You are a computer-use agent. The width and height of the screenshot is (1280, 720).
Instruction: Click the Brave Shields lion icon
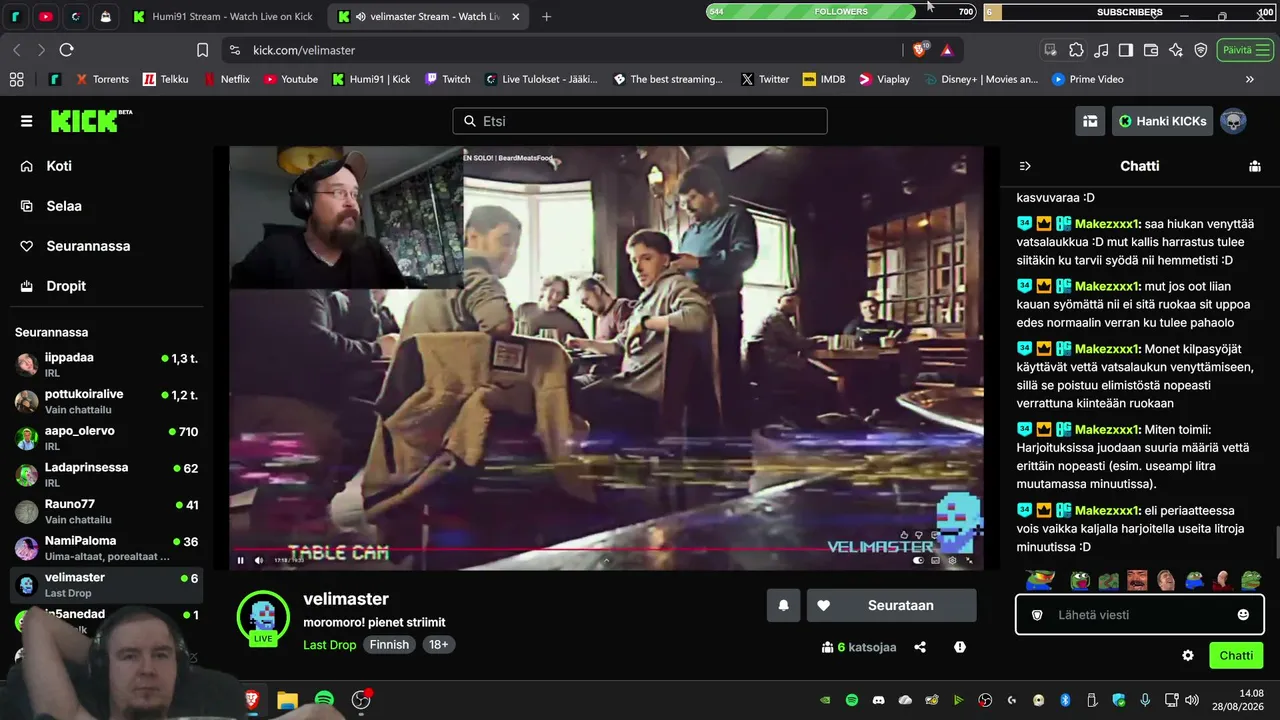(x=920, y=50)
